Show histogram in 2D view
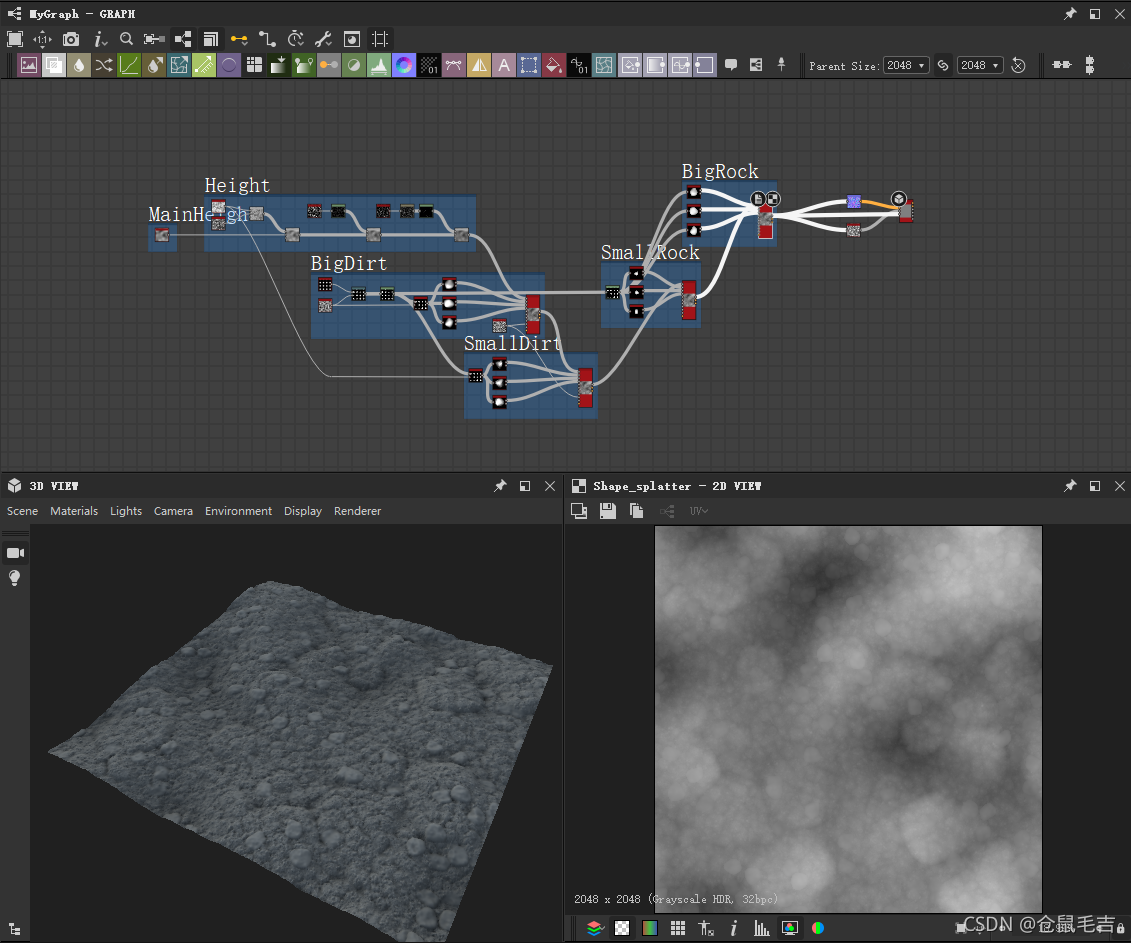 point(762,928)
